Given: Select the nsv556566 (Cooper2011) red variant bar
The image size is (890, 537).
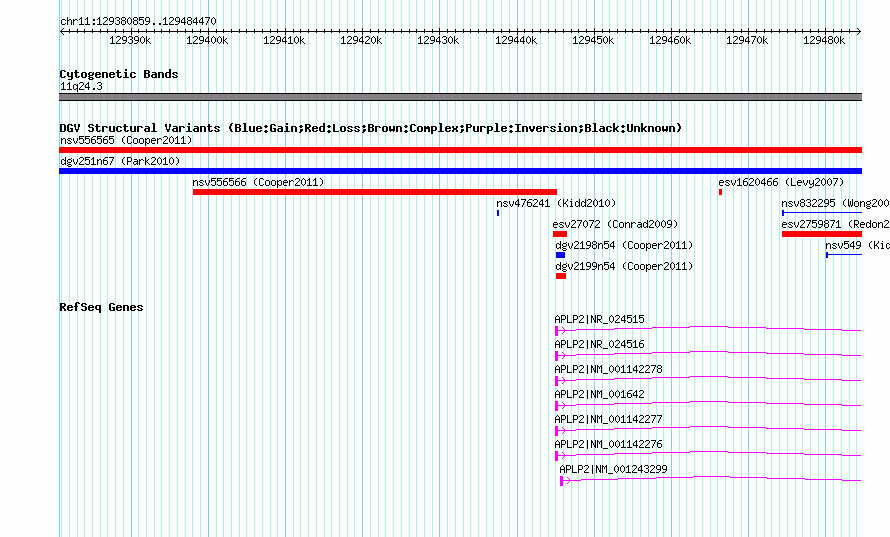Looking at the screenshot, I should (x=375, y=192).
